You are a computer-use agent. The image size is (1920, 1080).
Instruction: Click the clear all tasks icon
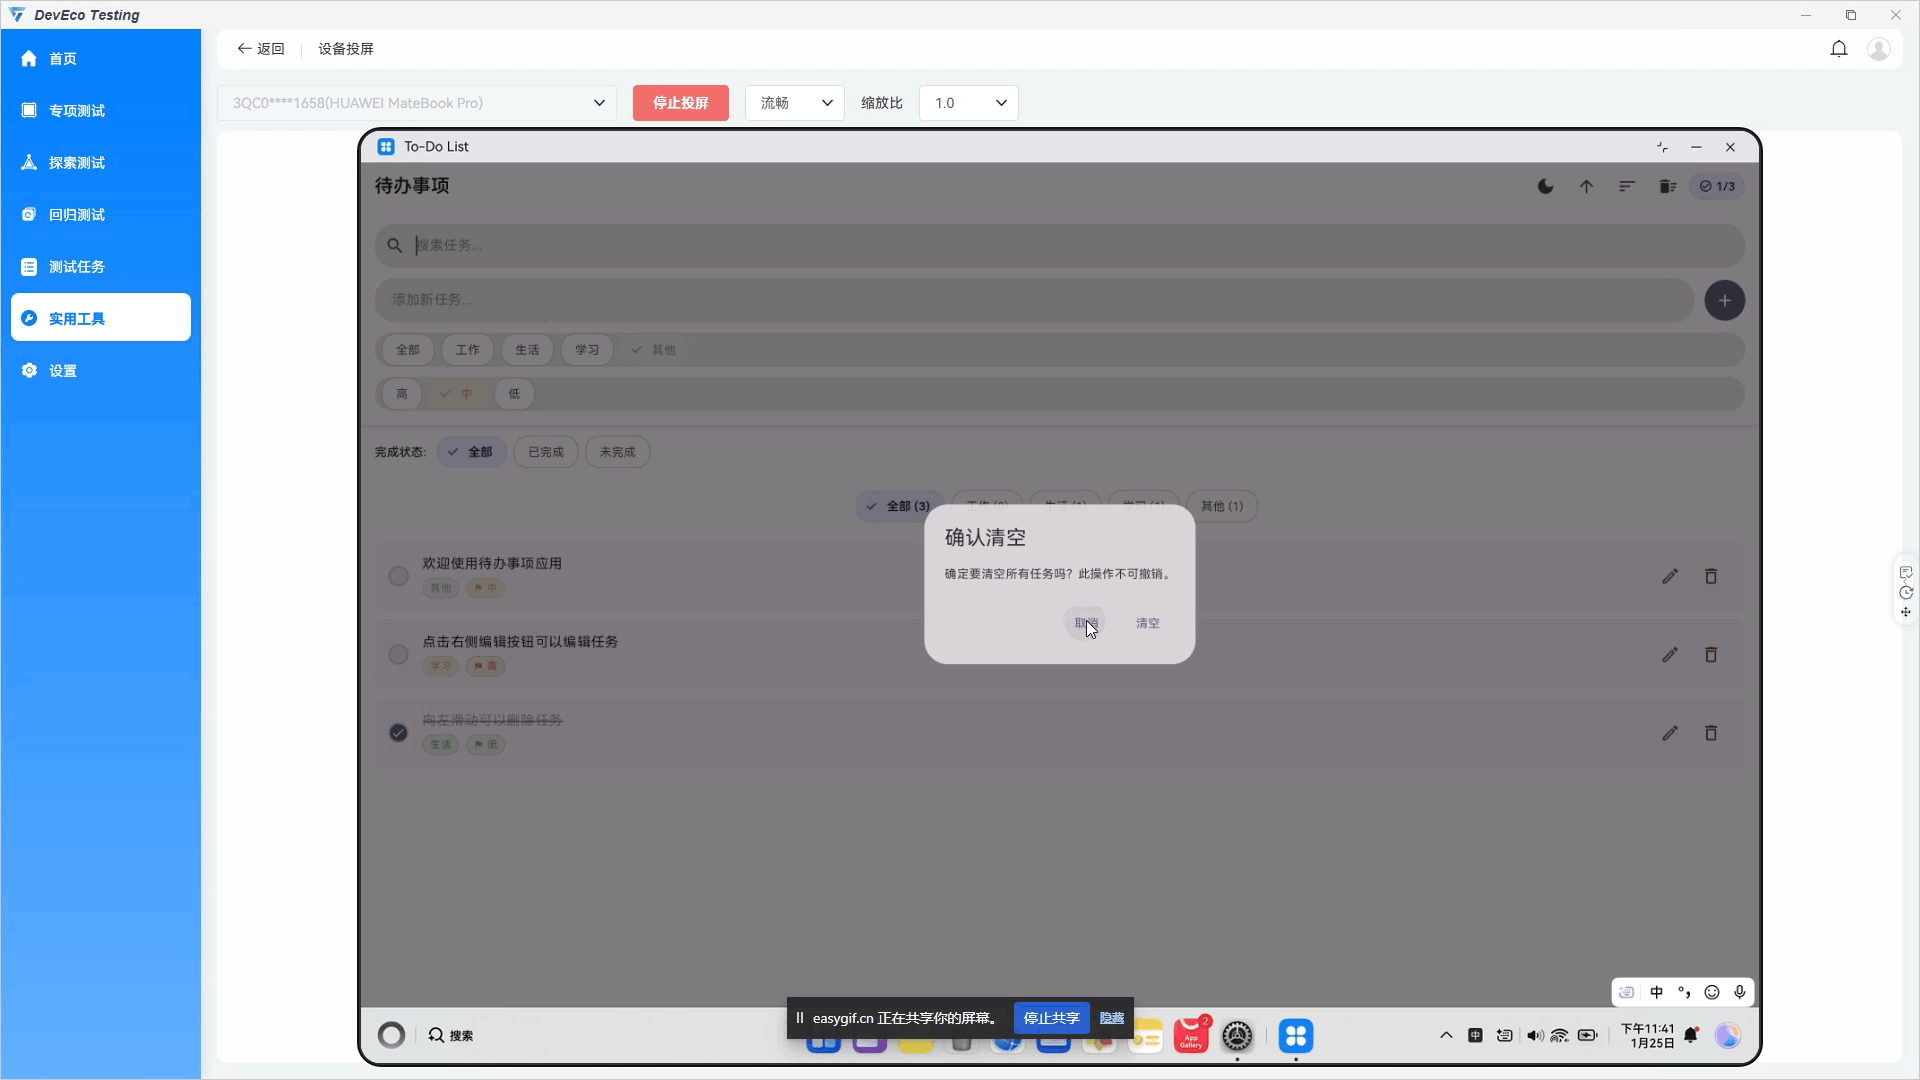[1667, 186]
